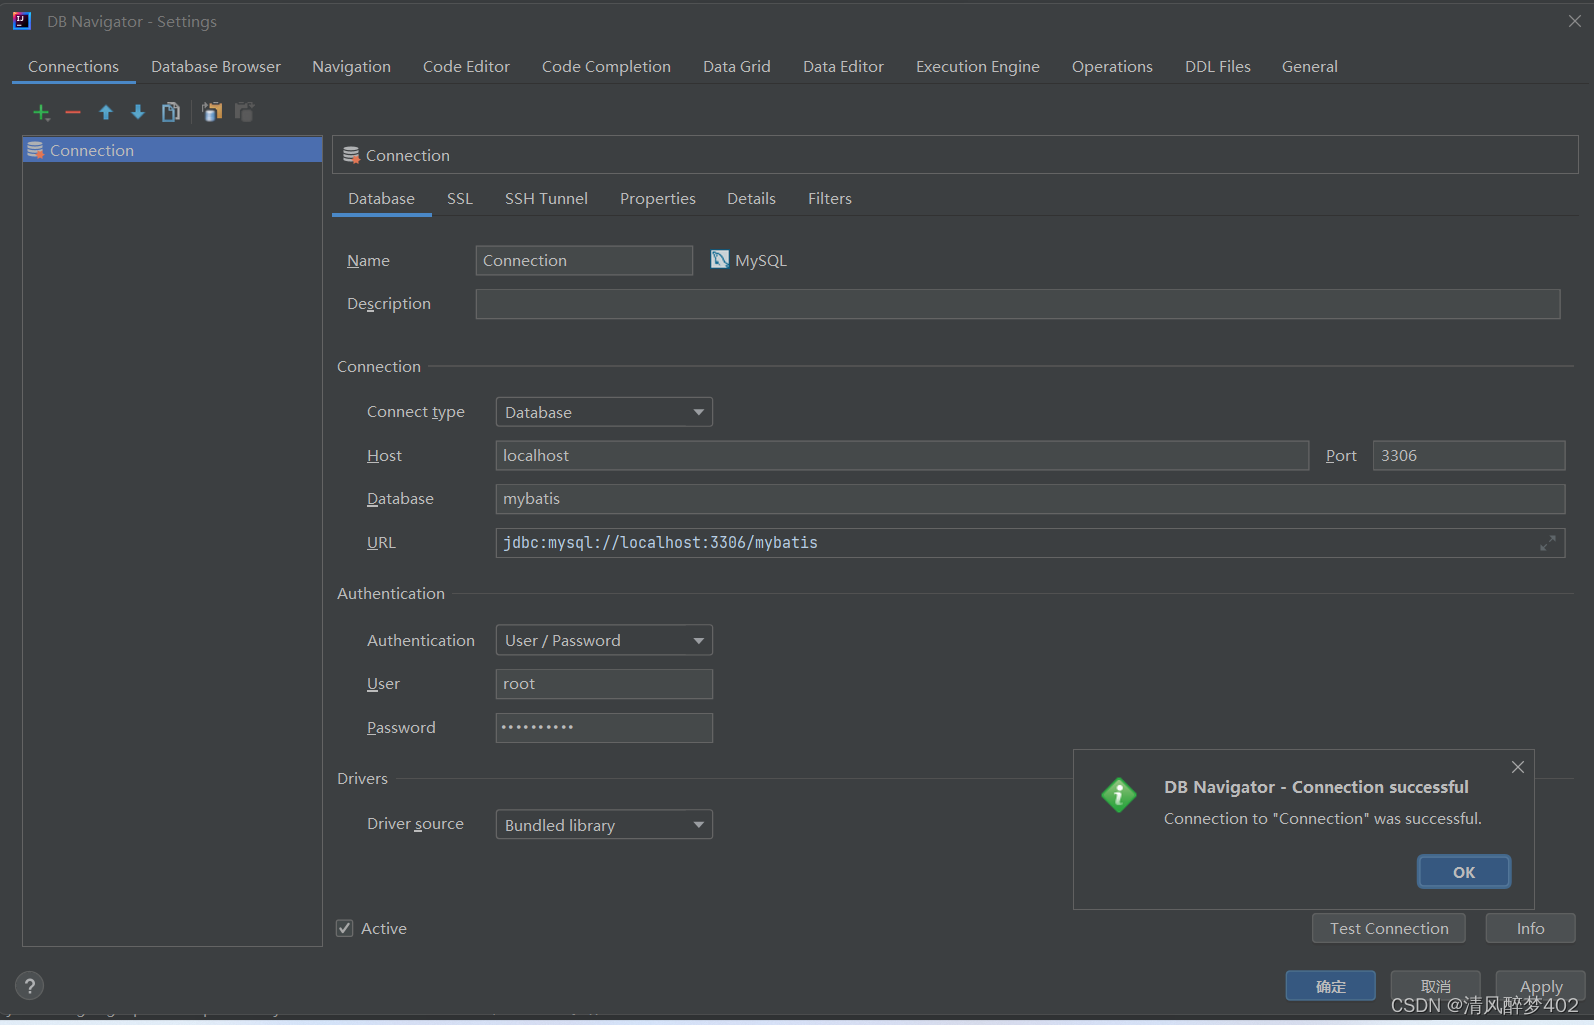Open the Details sub-tab
Viewport: 1594px width, 1025px height.
[x=751, y=198]
